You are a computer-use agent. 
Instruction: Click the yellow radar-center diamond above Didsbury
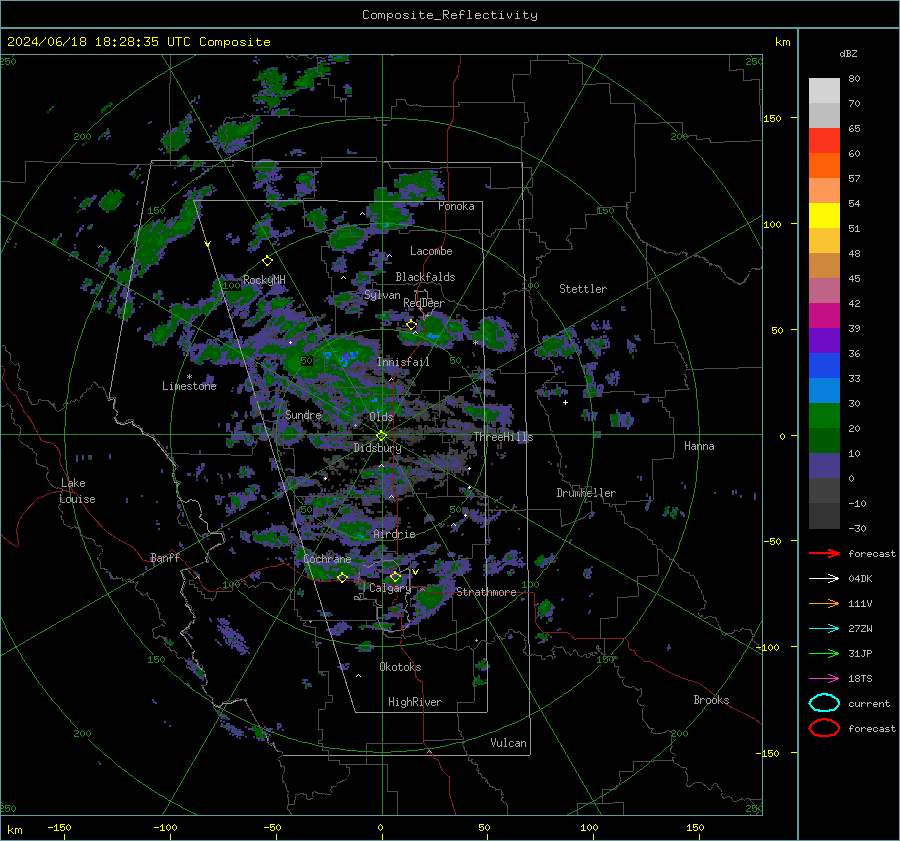[381, 436]
